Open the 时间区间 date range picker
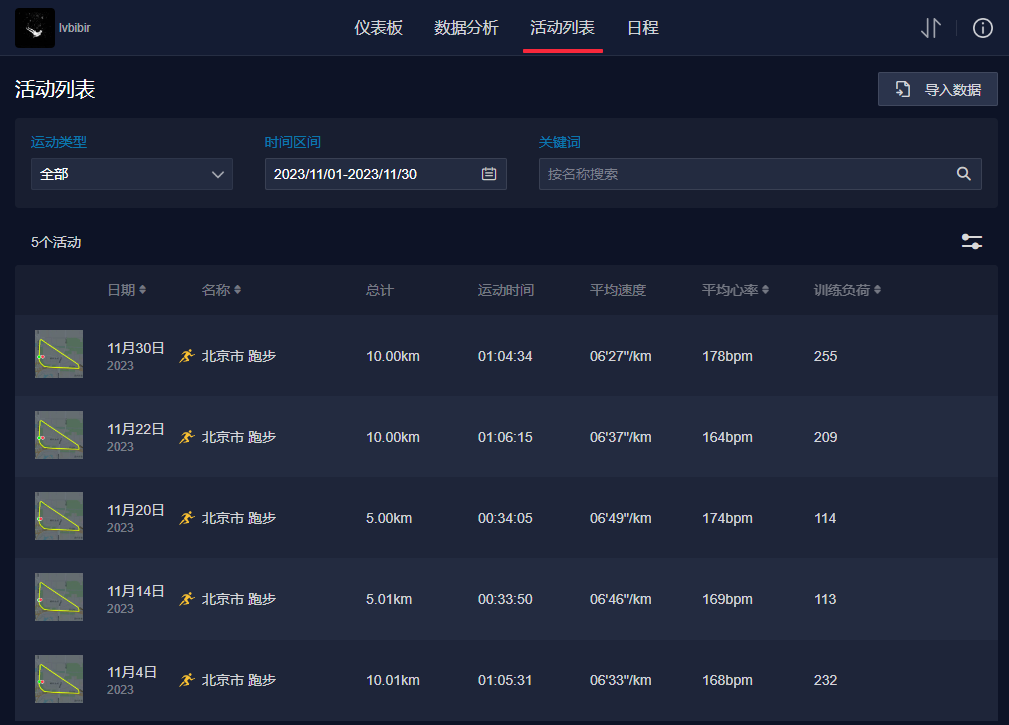Viewport: 1009px width, 725px height. coord(372,174)
